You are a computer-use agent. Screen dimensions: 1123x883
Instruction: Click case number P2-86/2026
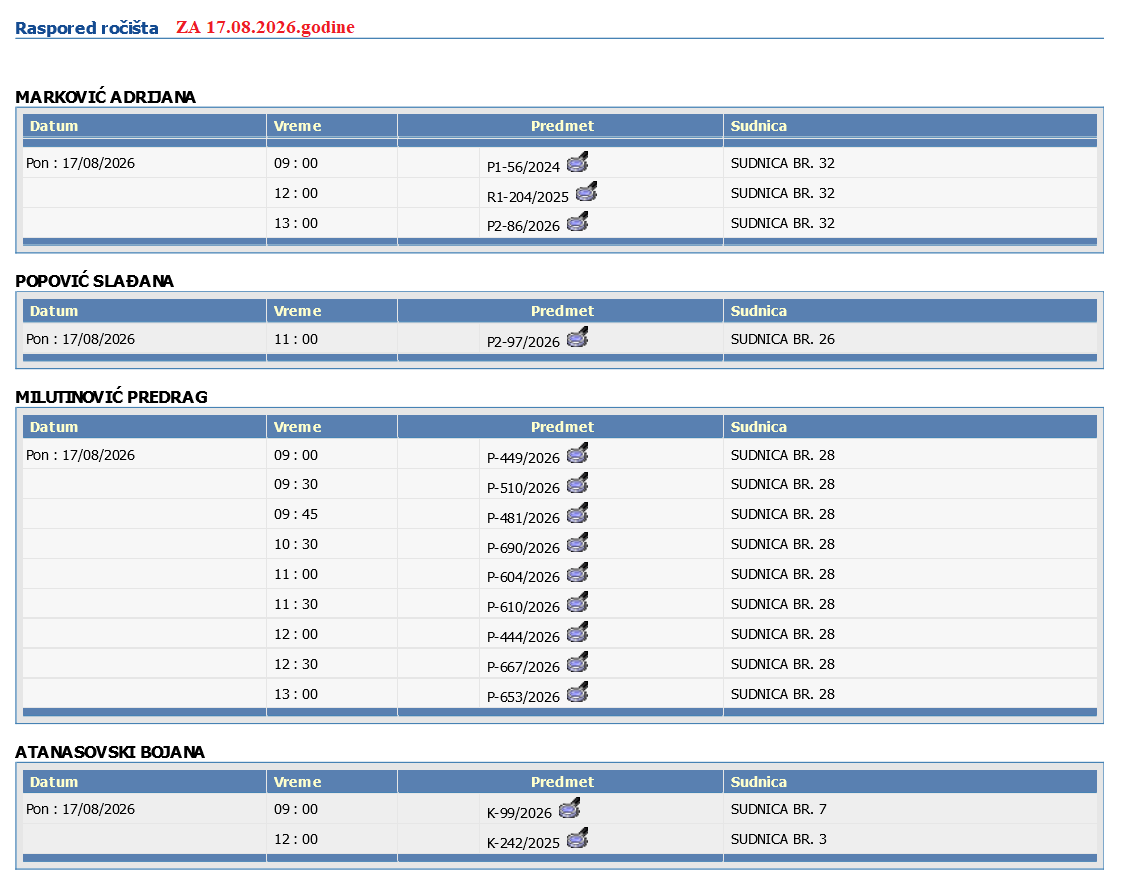tap(523, 226)
